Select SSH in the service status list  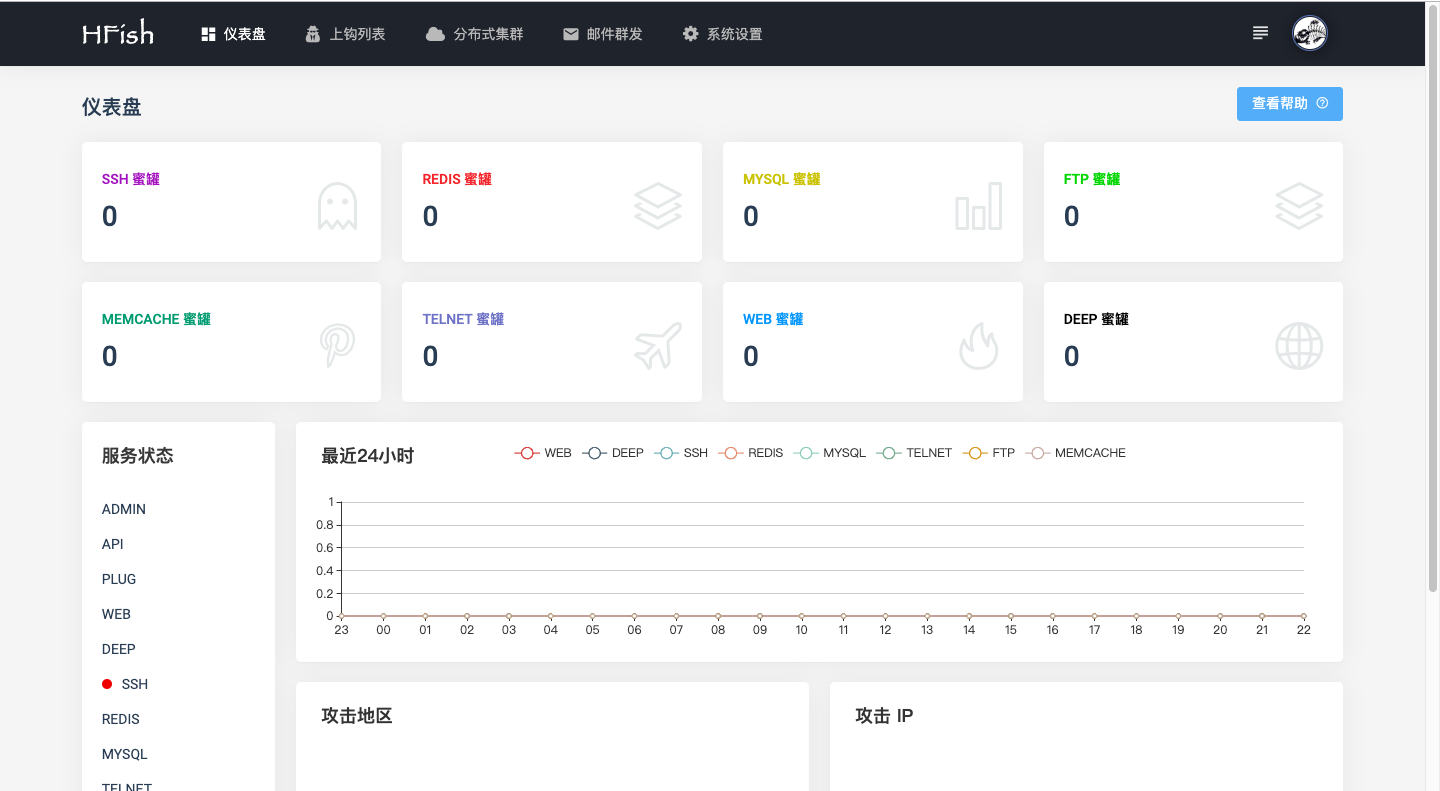pos(134,684)
